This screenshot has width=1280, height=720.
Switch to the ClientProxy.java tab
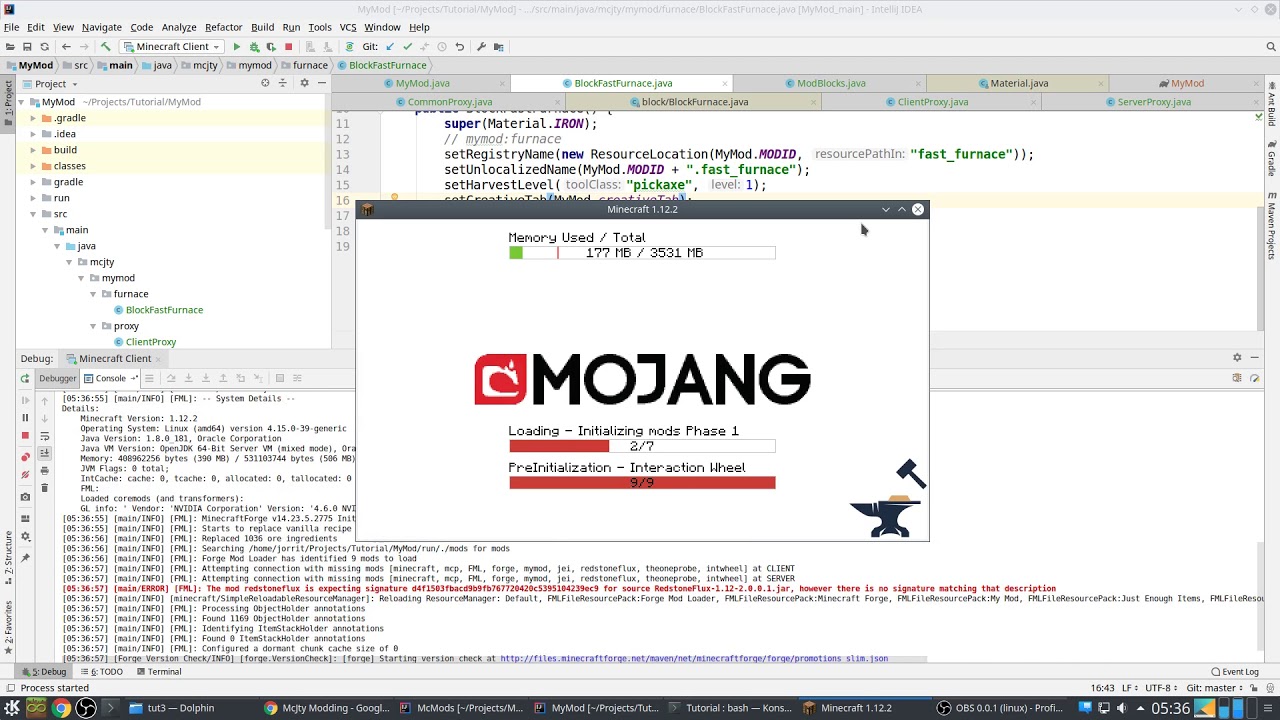pos(933,102)
